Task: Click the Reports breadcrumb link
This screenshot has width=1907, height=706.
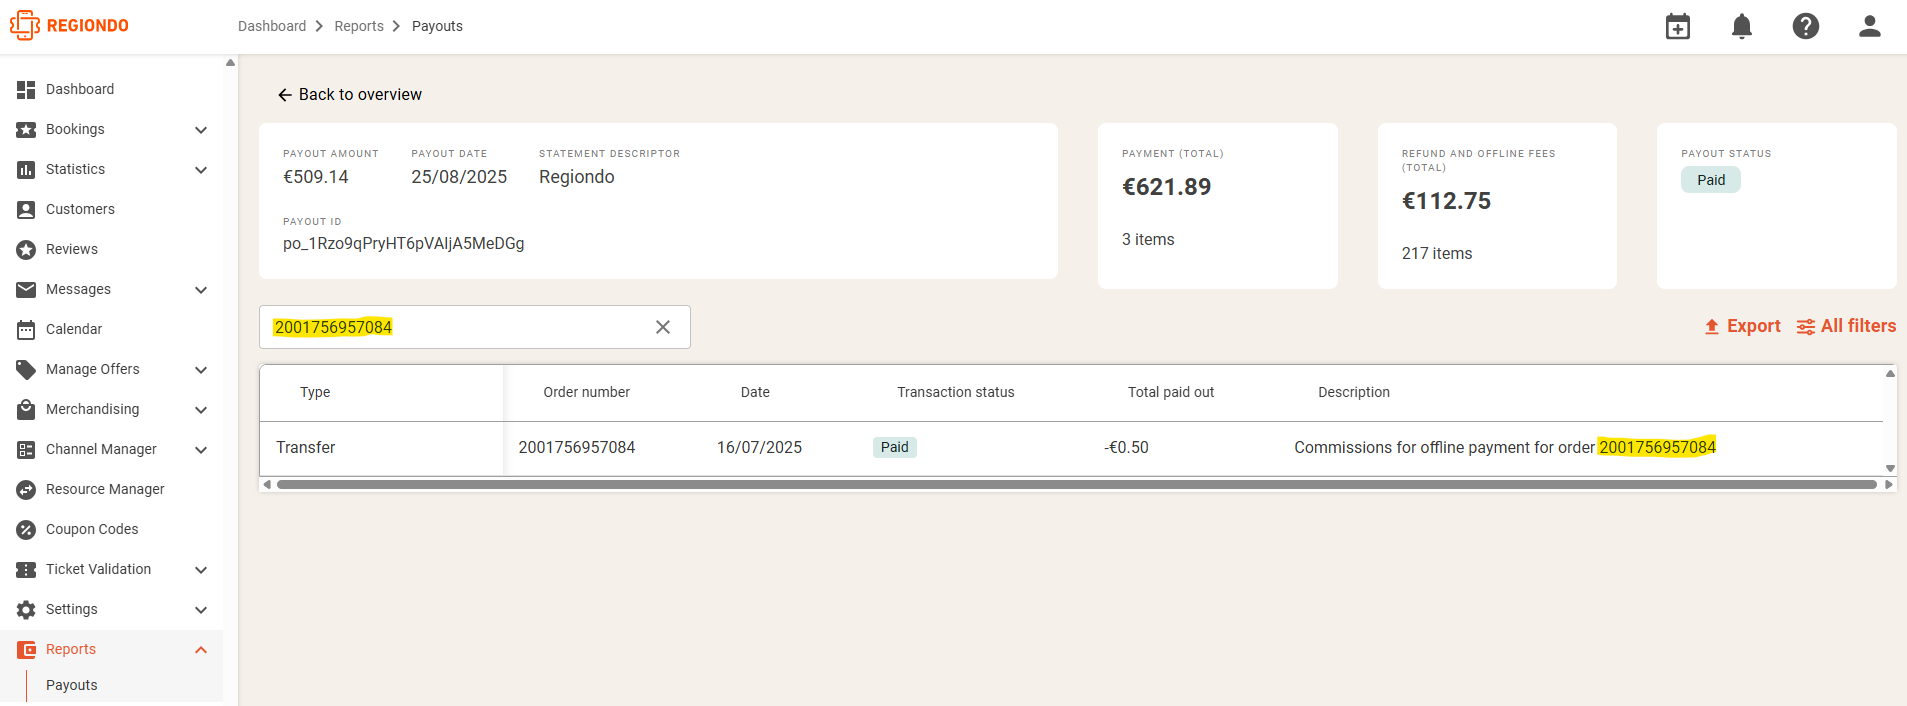Action: tap(359, 26)
